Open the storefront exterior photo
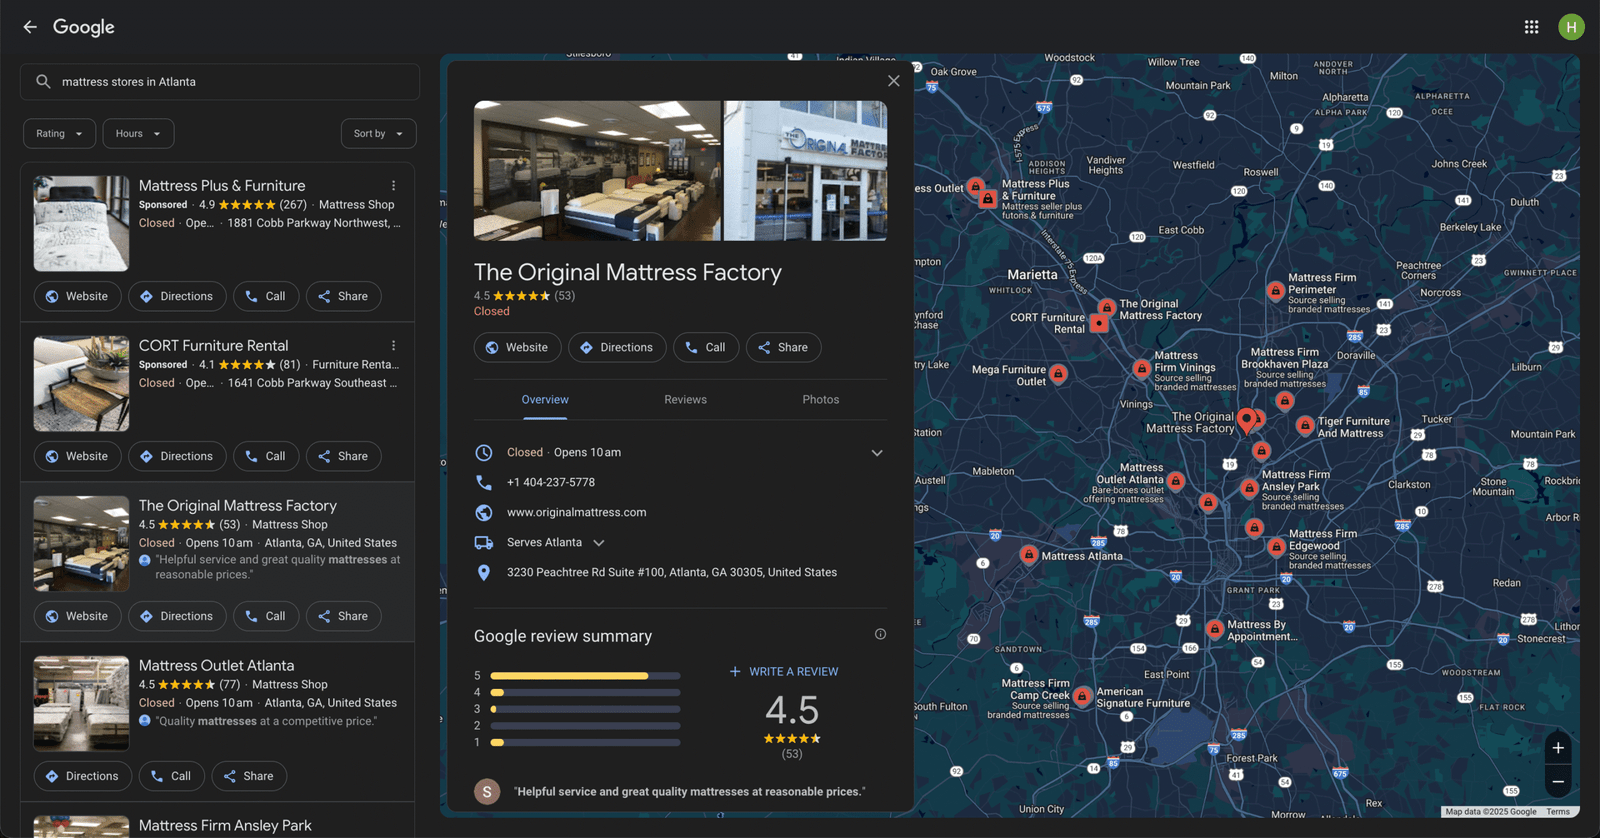Screen dimensions: 1600x838 coord(805,171)
